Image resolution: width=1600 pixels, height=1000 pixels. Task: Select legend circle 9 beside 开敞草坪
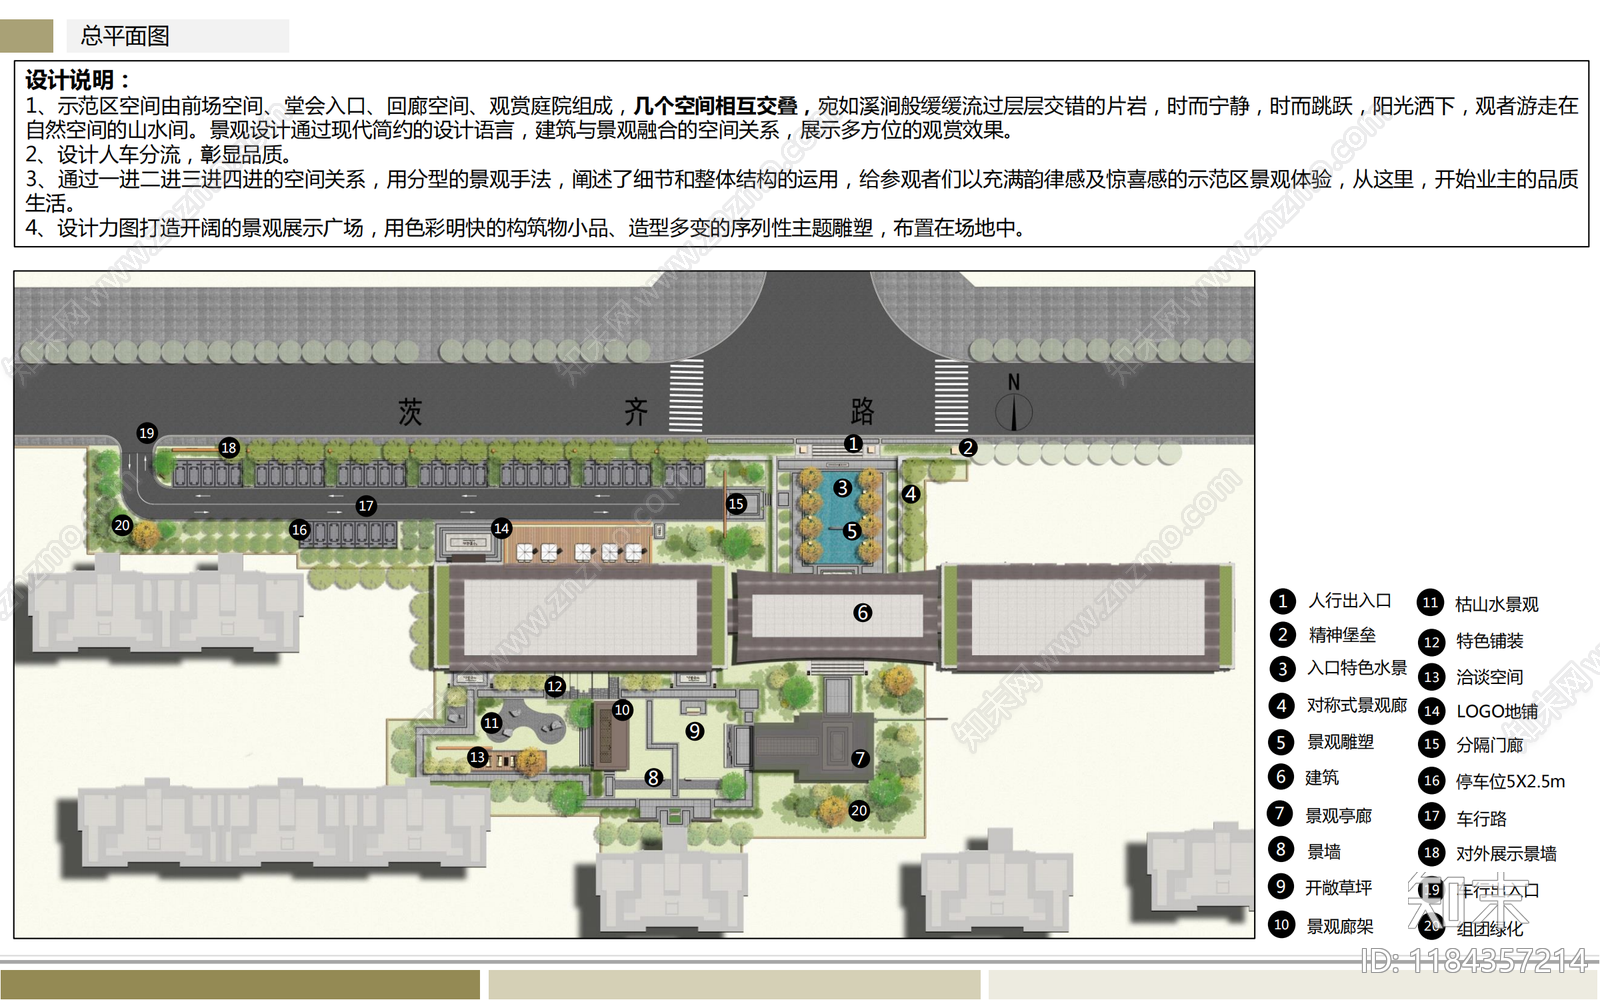pyautogui.click(x=1281, y=886)
